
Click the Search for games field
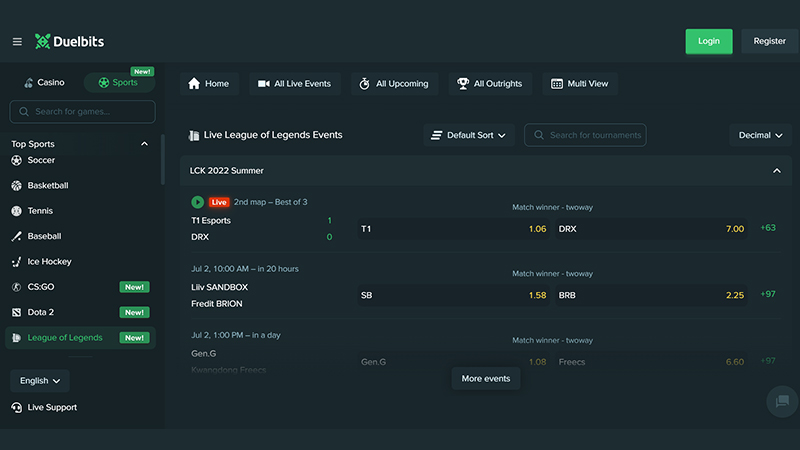tap(83, 111)
